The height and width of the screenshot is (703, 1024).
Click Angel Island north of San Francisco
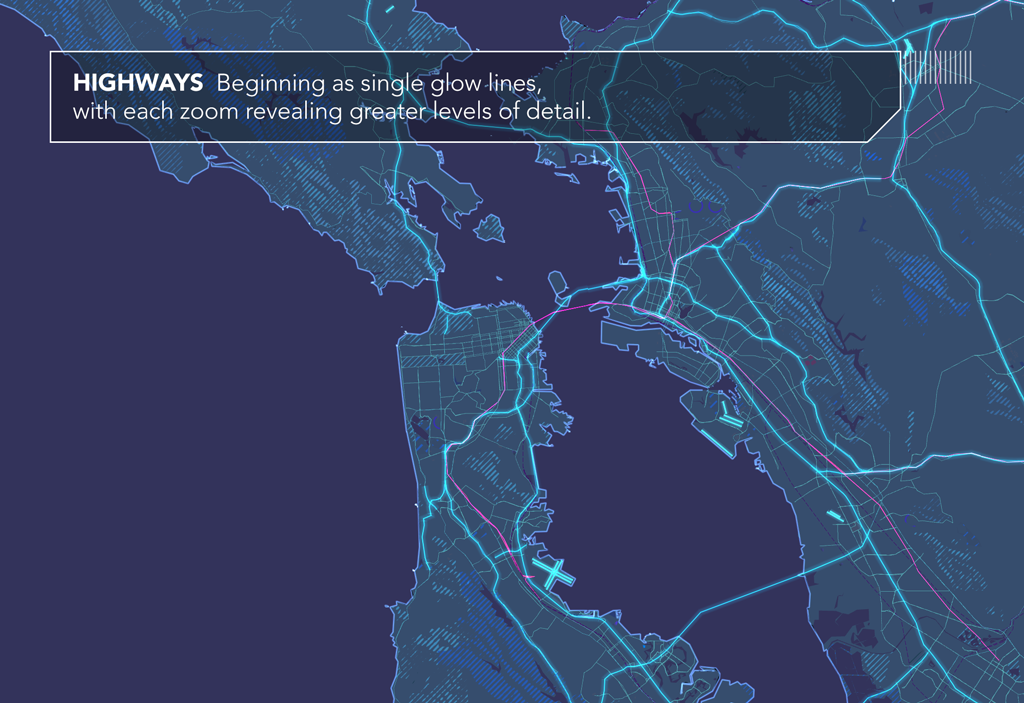coord(490,229)
